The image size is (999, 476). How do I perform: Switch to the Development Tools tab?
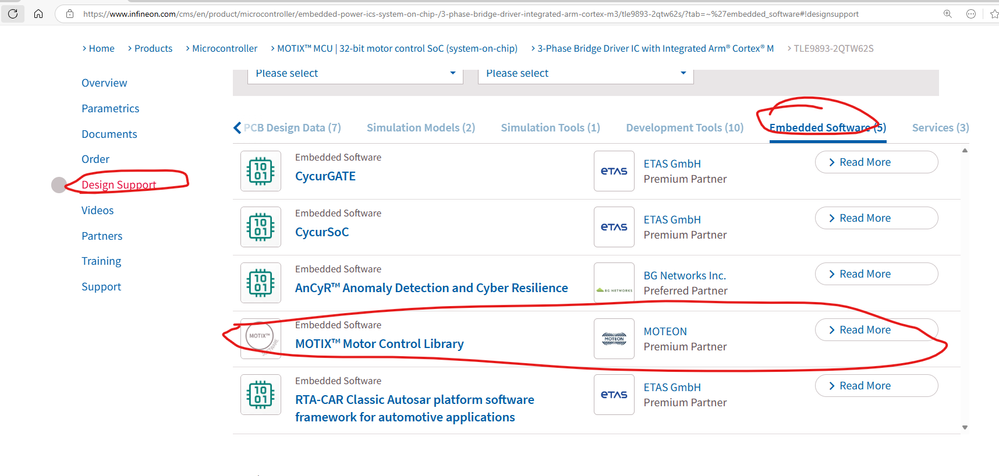684,128
